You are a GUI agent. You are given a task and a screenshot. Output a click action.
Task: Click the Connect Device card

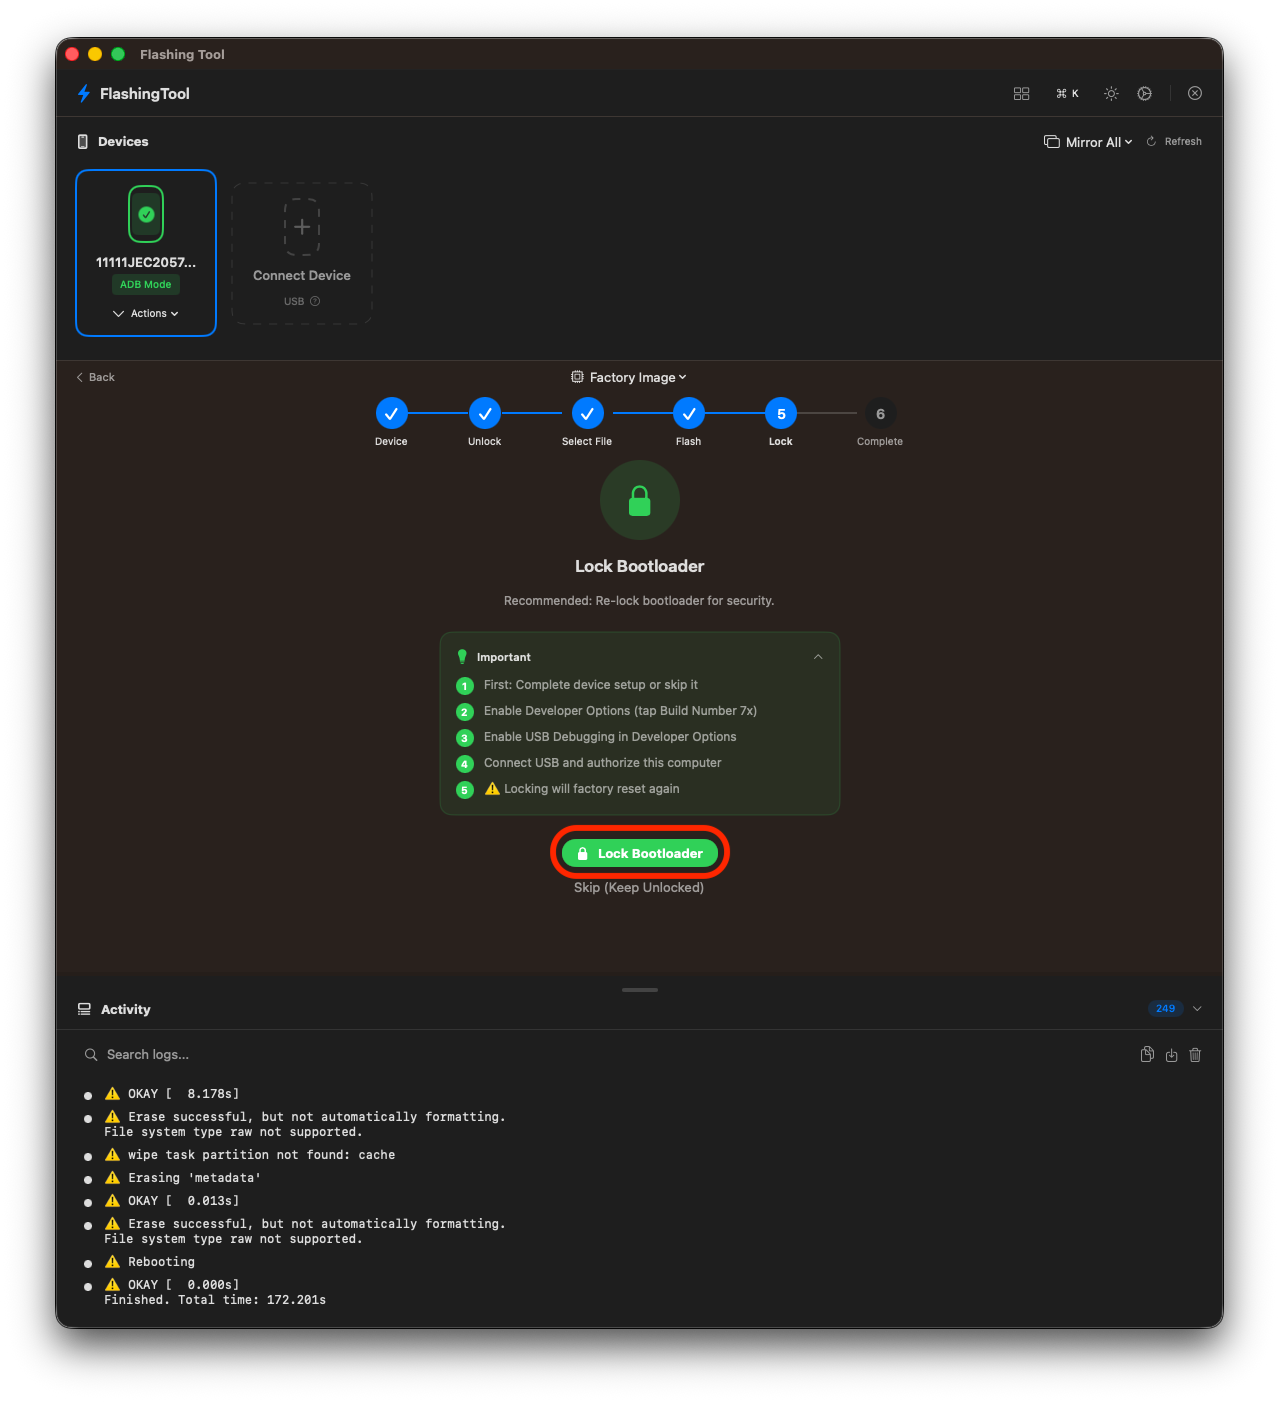(x=302, y=253)
